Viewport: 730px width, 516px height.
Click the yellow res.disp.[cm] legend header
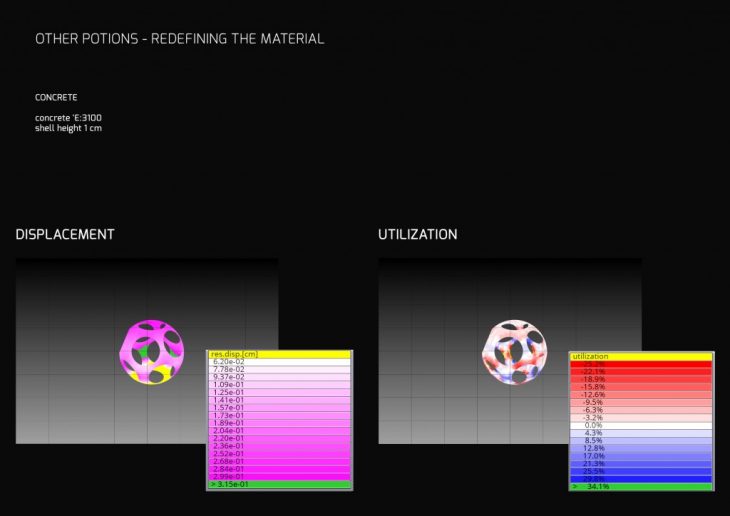click(279, 354)
